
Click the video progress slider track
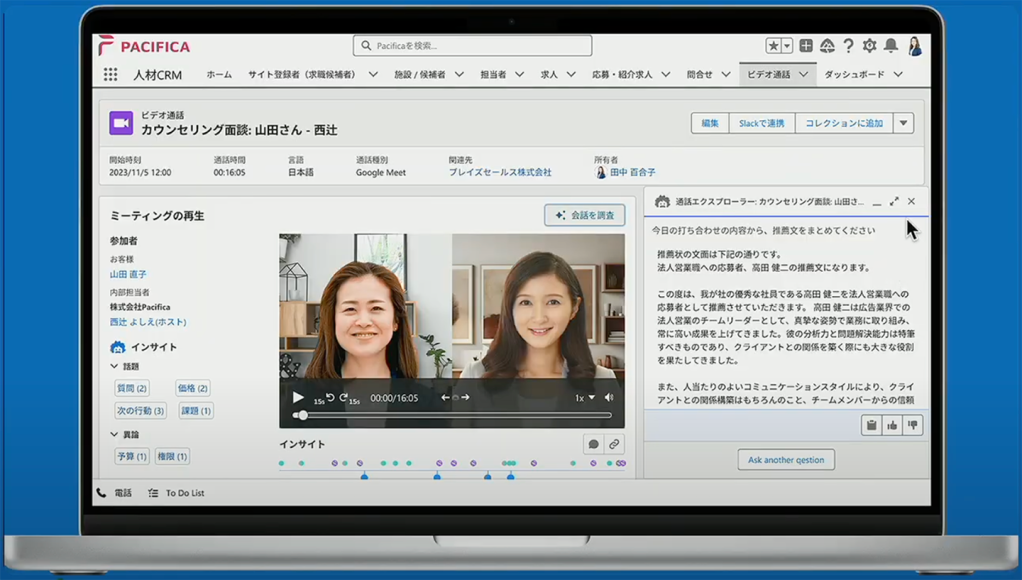click(x=450, y=415)
